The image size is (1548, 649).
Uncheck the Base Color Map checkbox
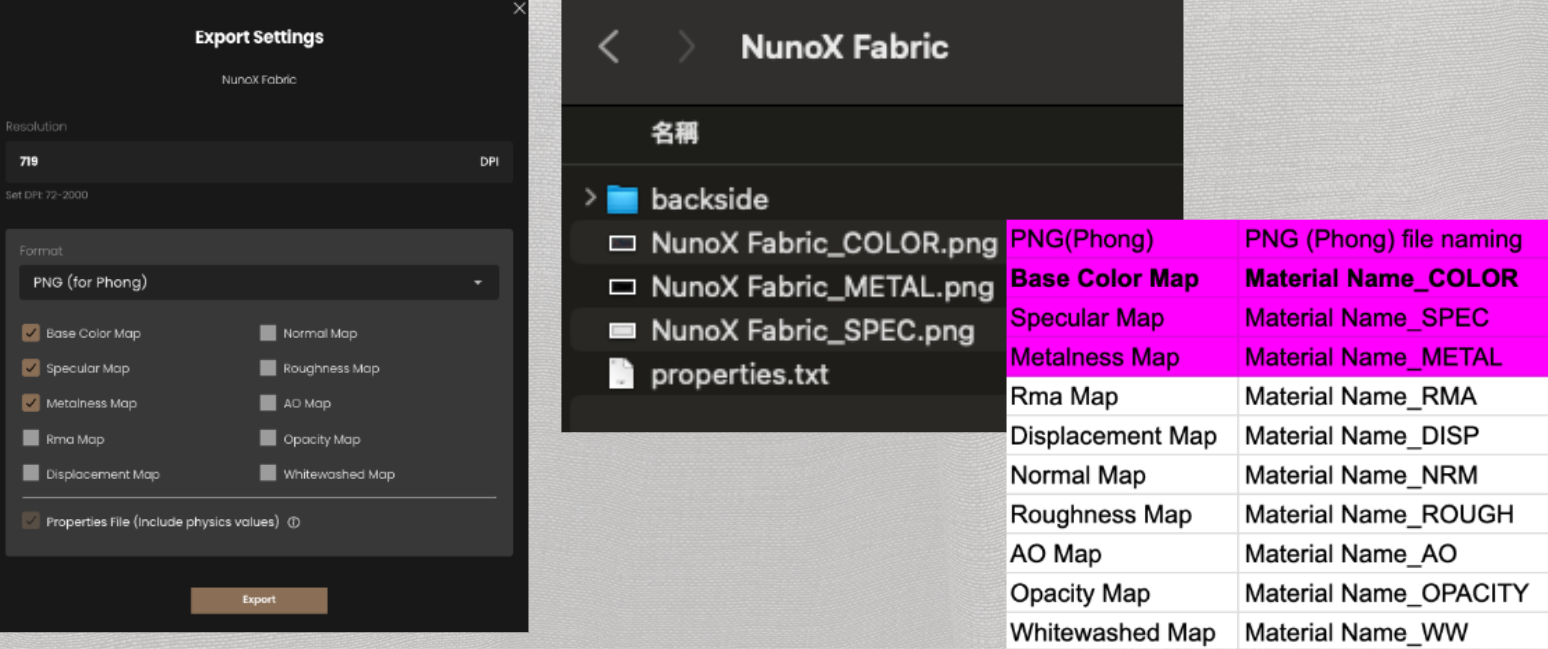coord(31,333)
